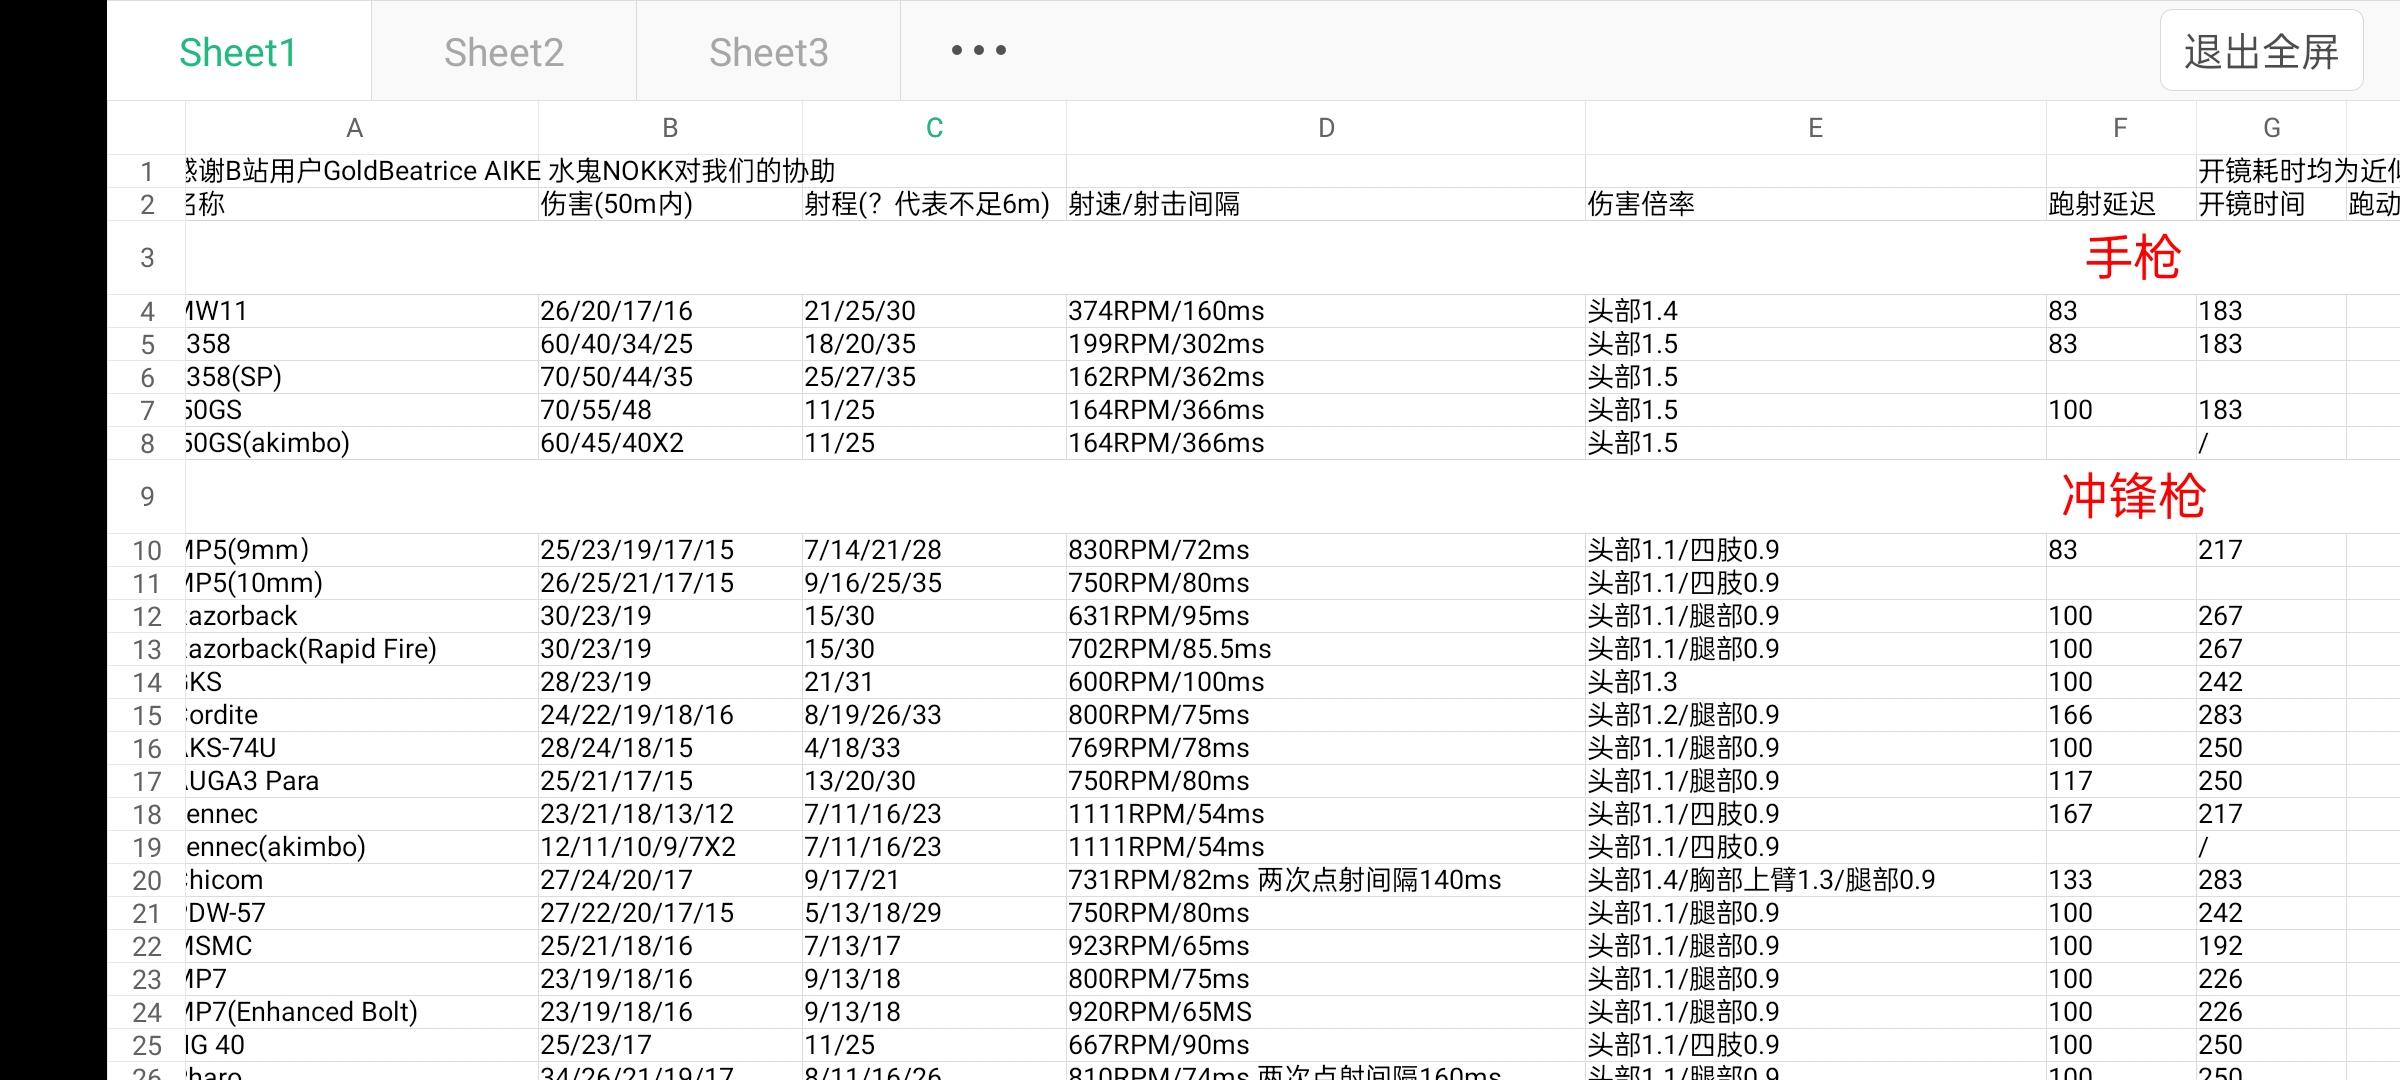Select the red 冲锋枪 section title
The height and width of the screenshot is (1080, 2400).
[x=2133, y=497]
